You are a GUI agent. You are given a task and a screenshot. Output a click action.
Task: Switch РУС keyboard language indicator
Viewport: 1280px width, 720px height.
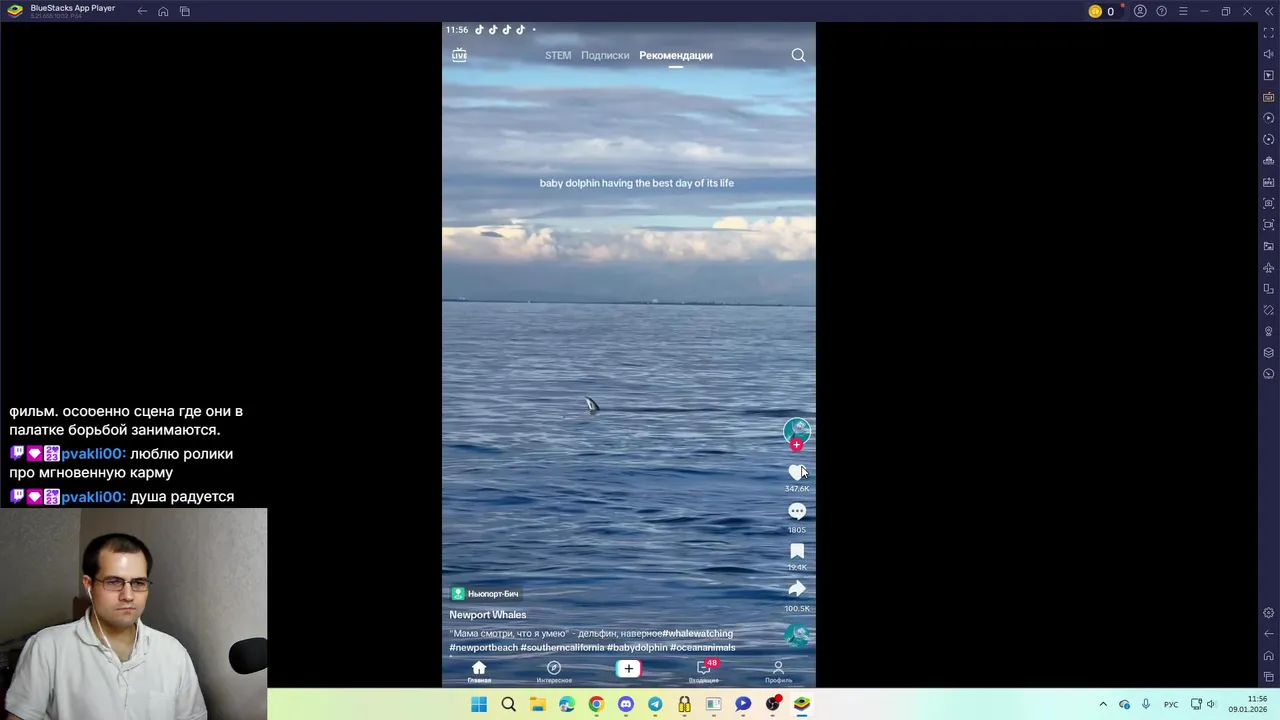pyautogui.click(x=1171, y=704)
